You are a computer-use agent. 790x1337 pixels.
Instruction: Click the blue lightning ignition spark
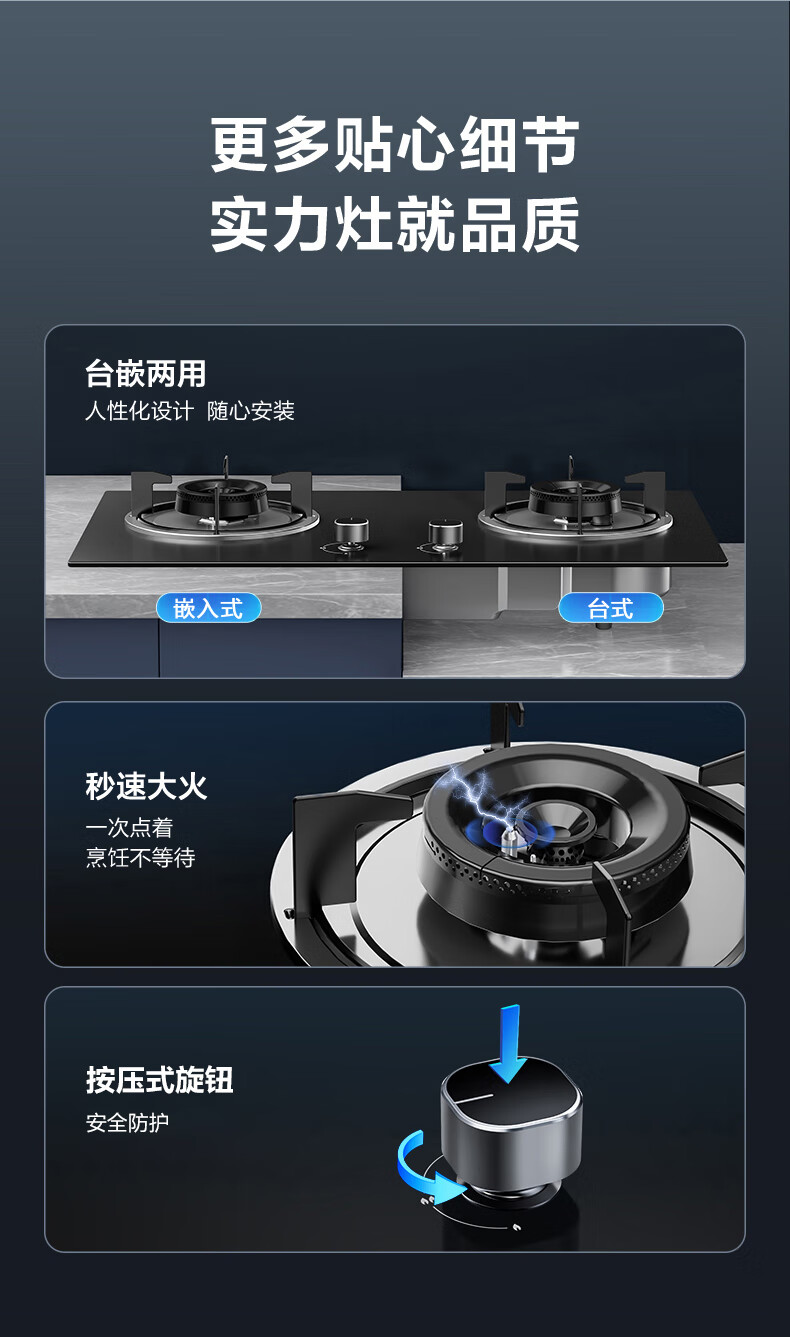[490, 800]
